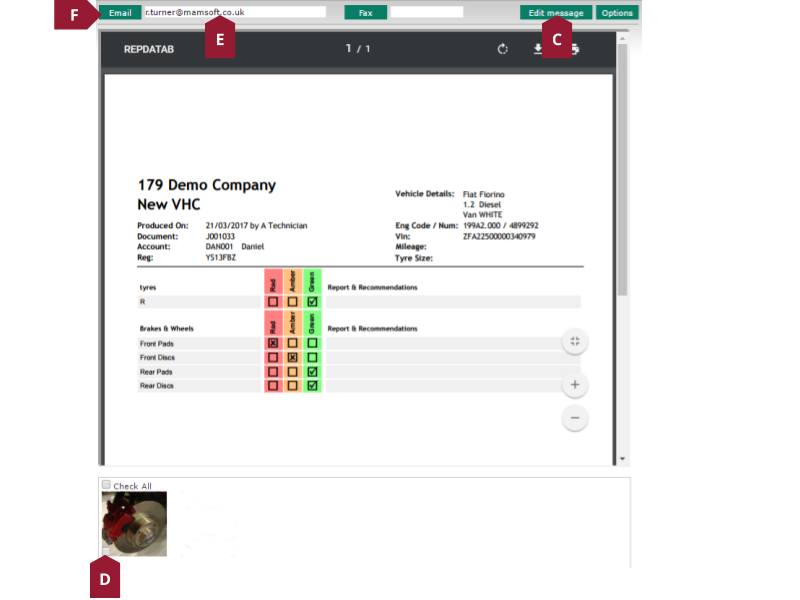The image size is (800, 600).
Task: Click the scroll down arrow of the viewer
Action: (x=623, y=459)
